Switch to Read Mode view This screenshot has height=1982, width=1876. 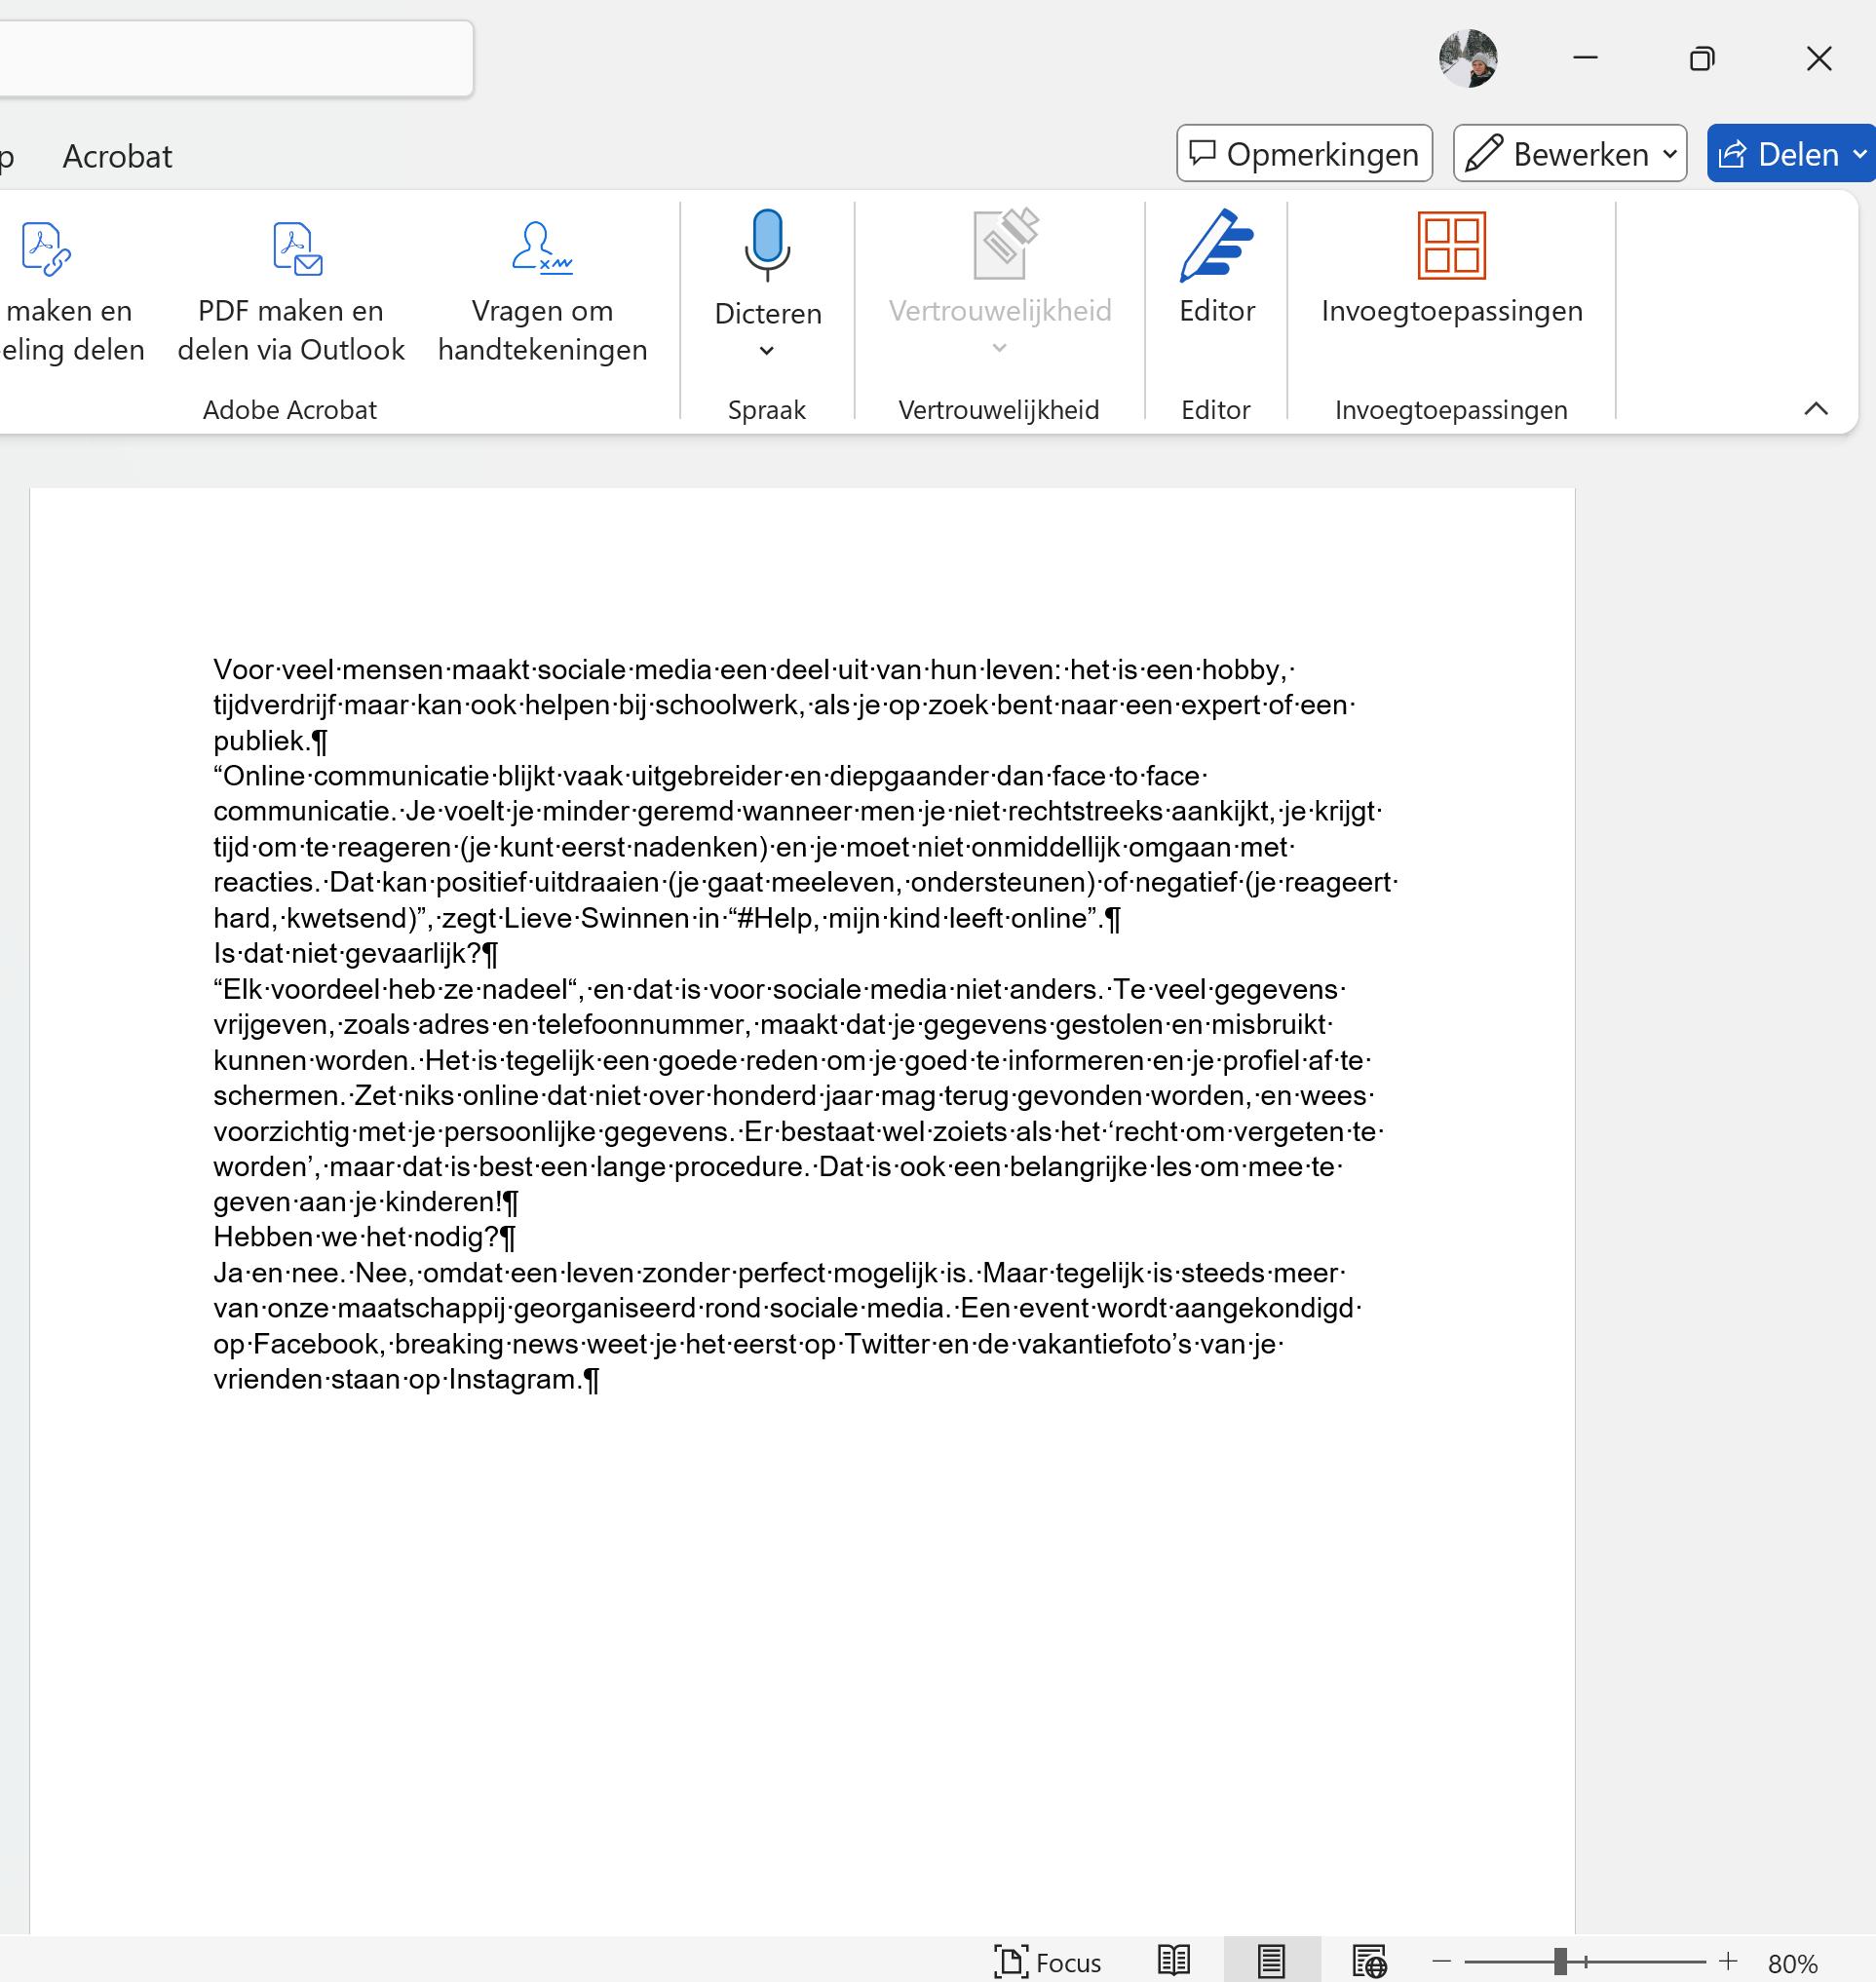[1173, 1961]
